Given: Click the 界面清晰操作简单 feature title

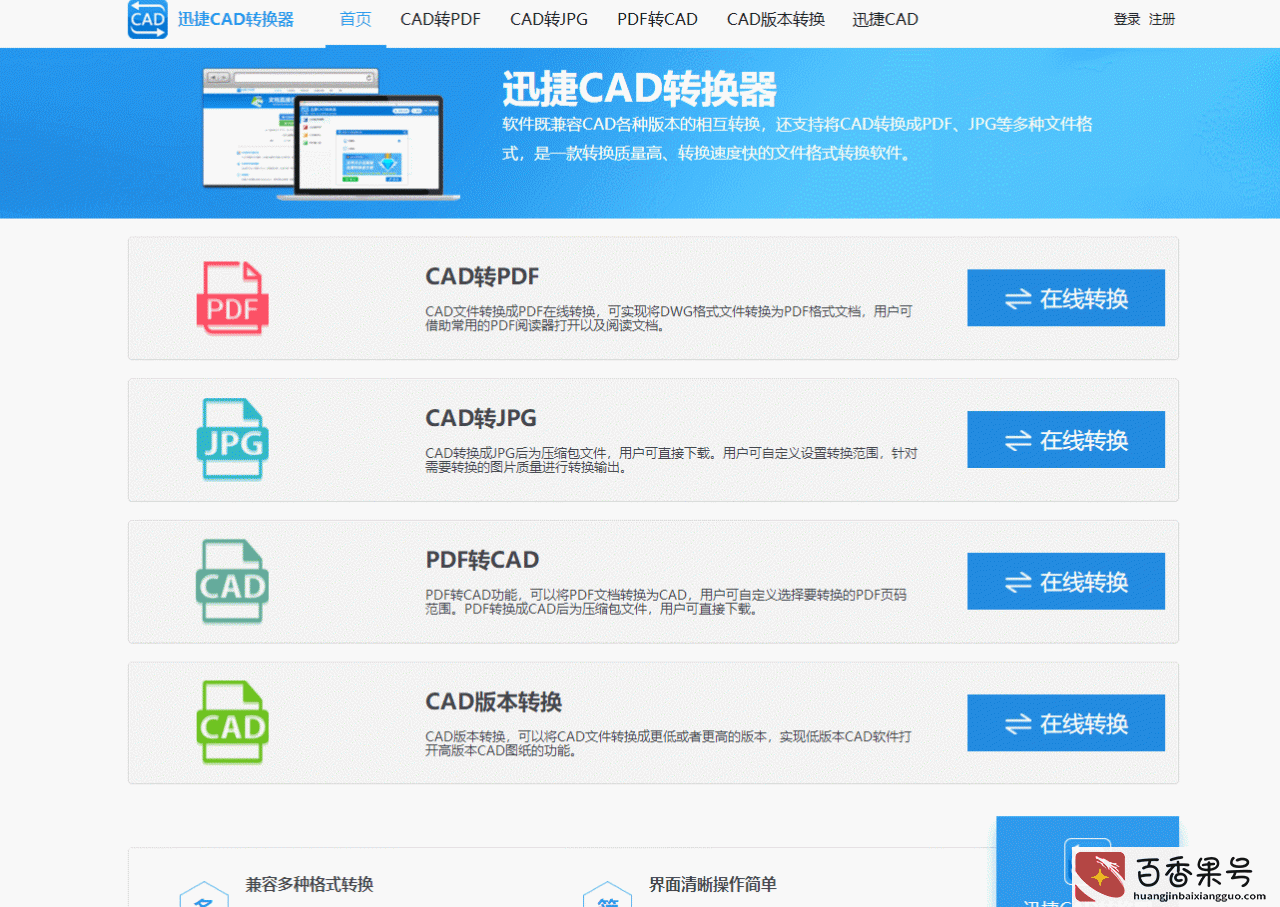Looking at the screenshot, I should [713, 884].
